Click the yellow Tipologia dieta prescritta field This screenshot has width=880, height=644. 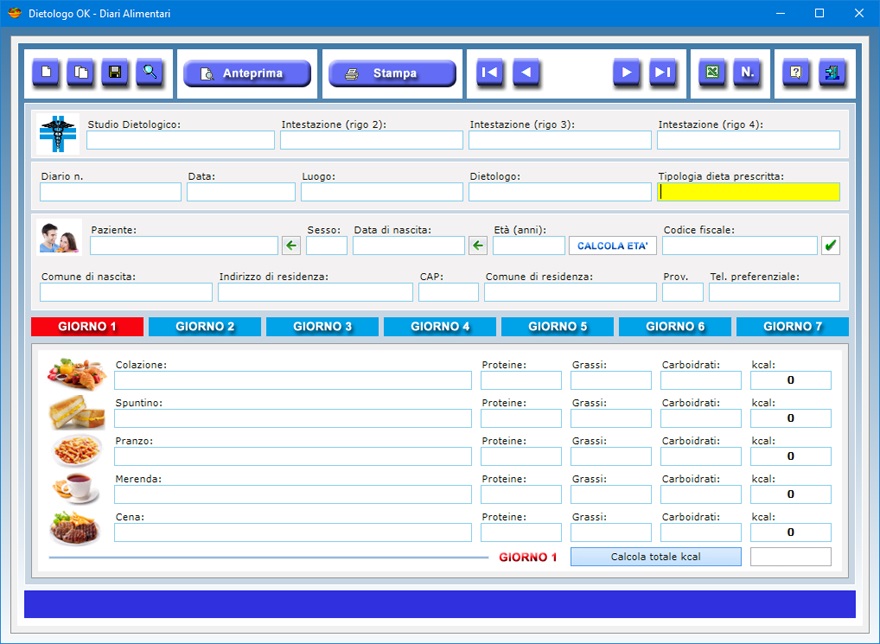[749, 192]
